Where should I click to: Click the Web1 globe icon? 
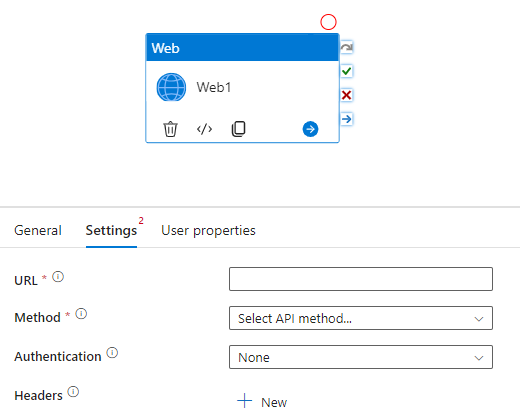pos(171,87)
